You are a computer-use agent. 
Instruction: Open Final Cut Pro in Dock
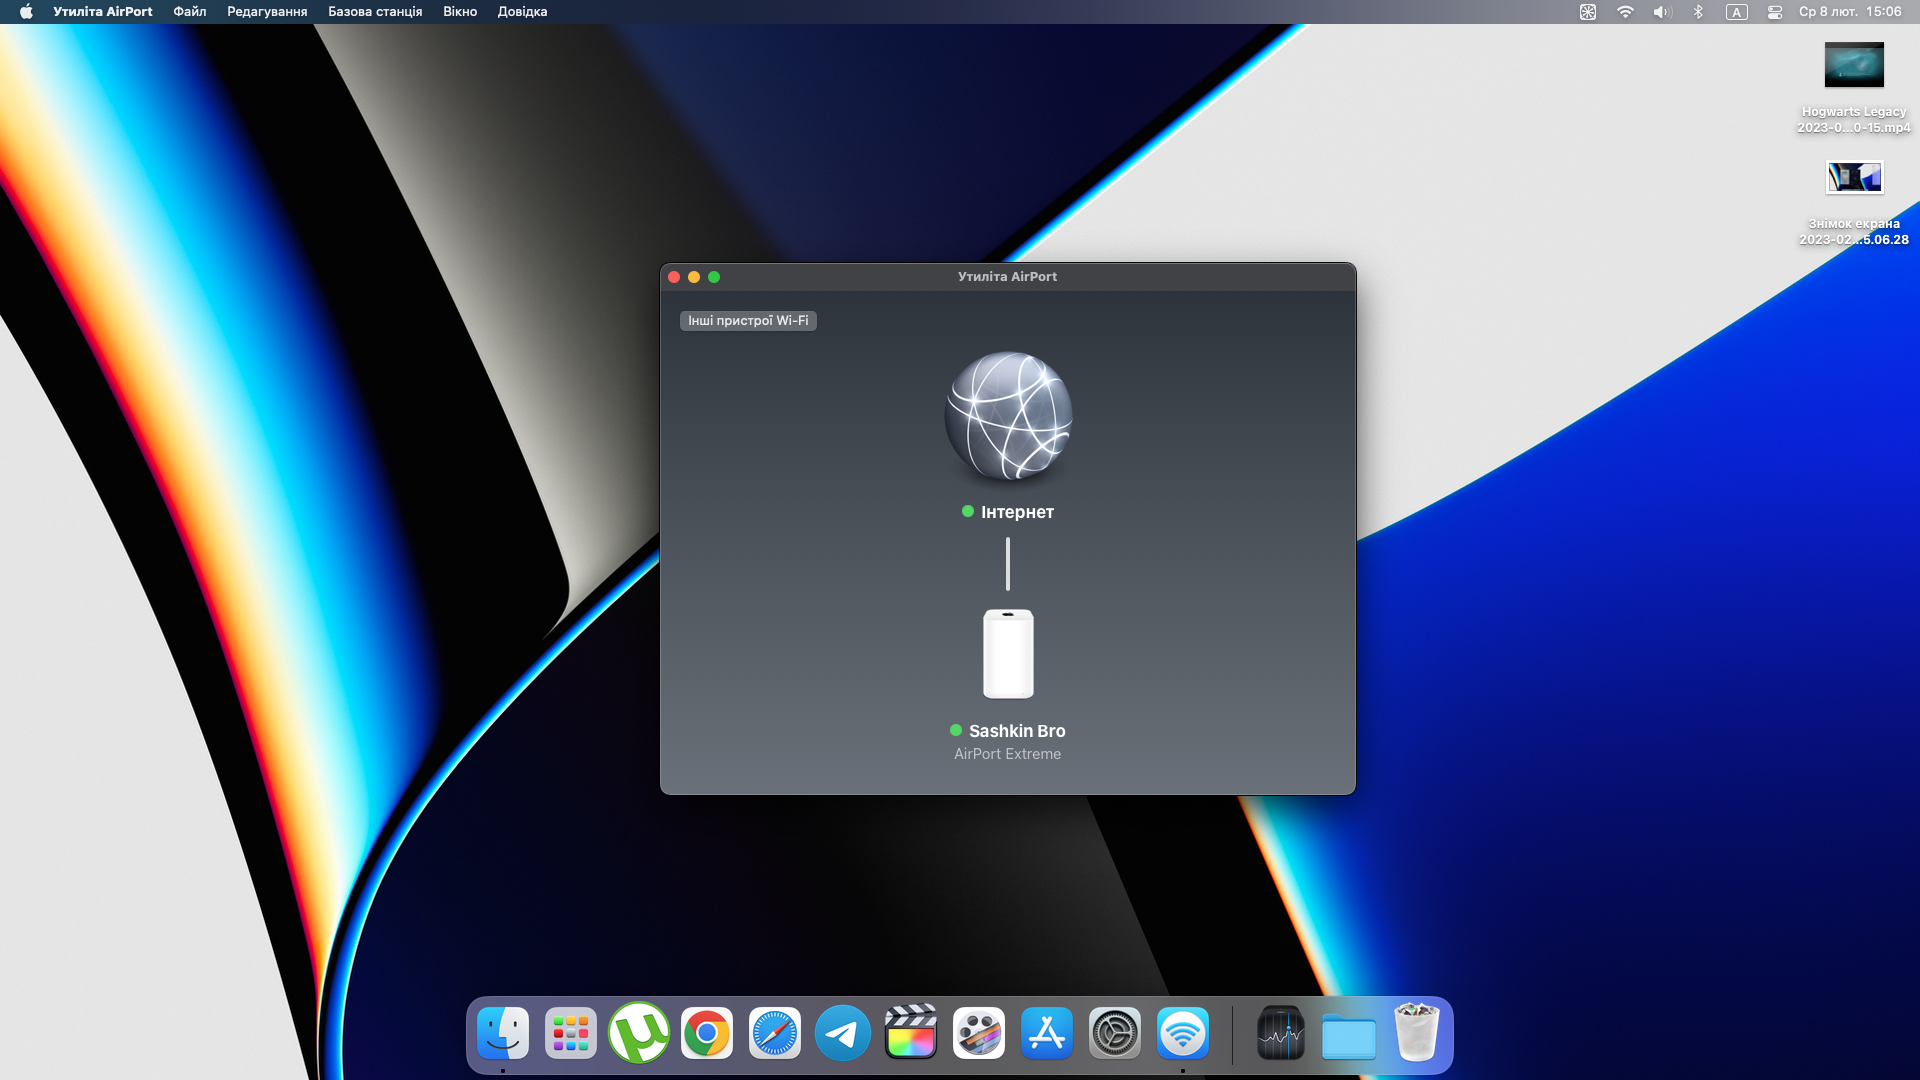pyautogui.click(x=911, y=1034)
